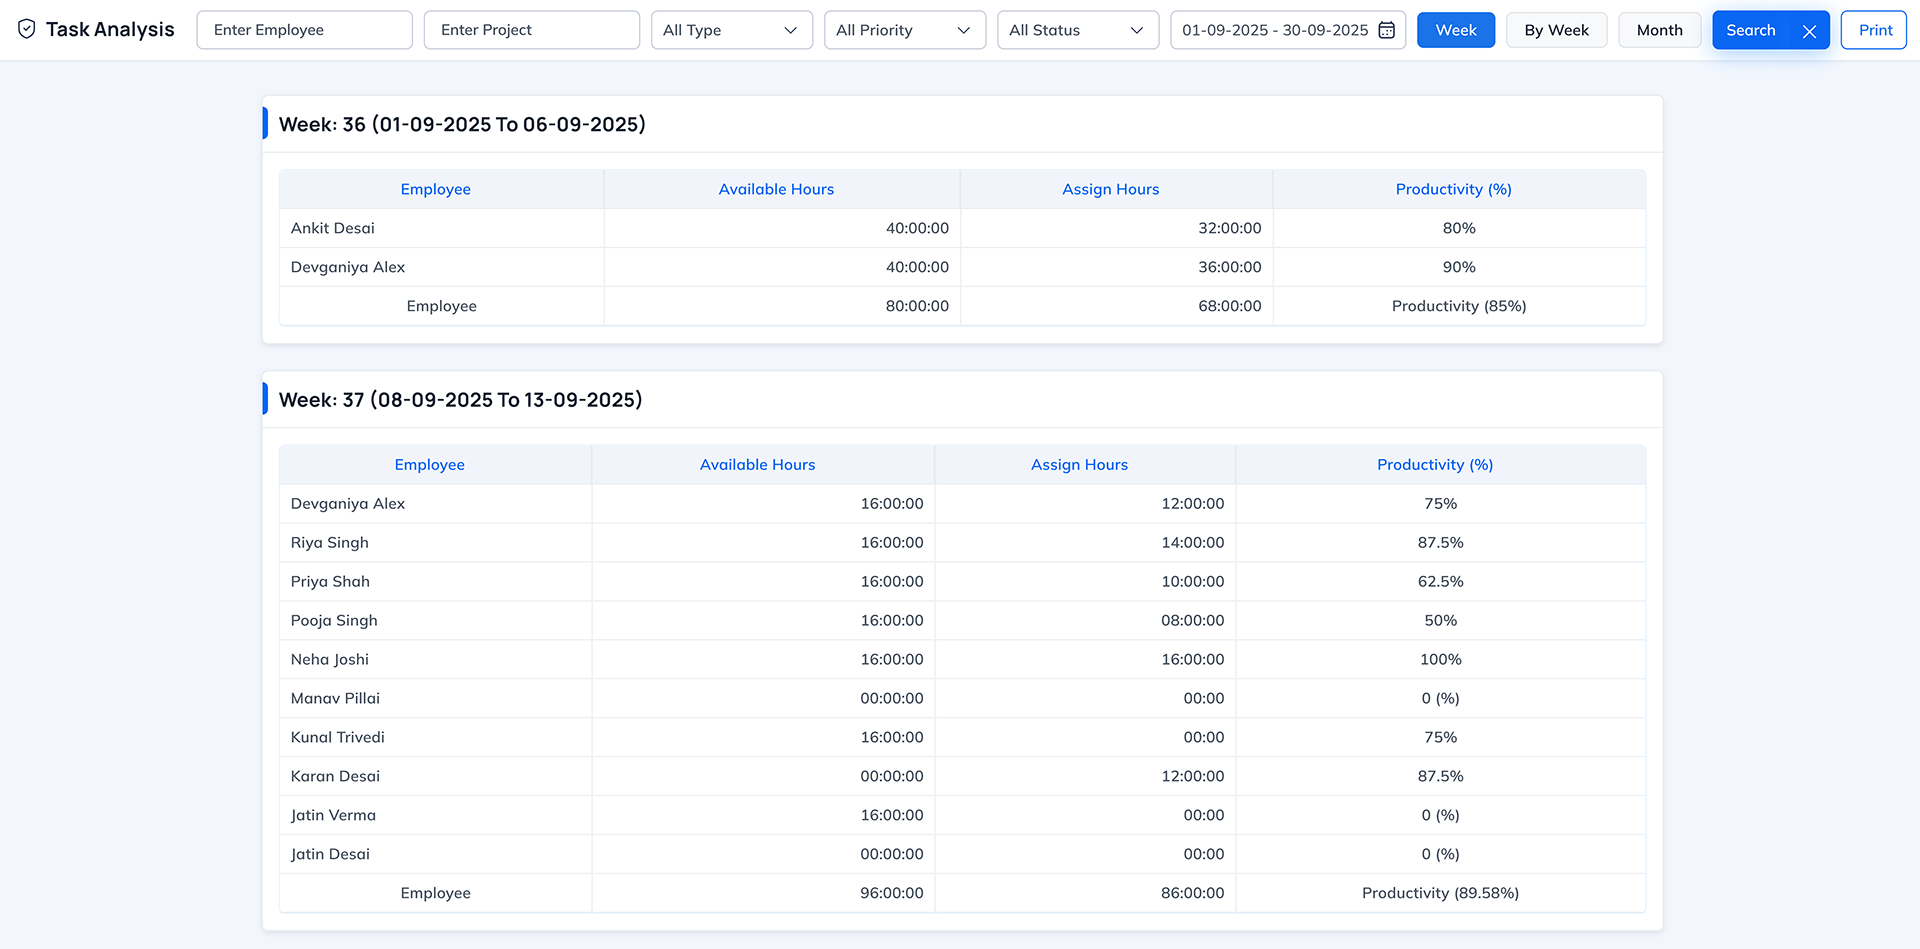
Task: Expand the All Status dropdown
Action: point(1077,30)
